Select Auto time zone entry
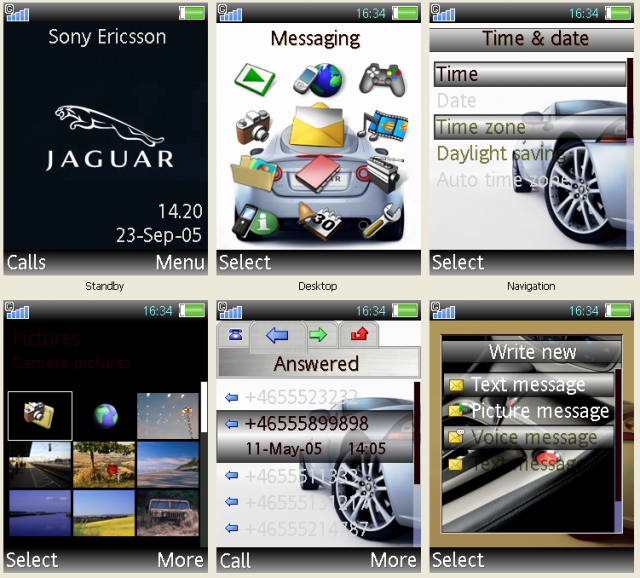 [529, 180]
